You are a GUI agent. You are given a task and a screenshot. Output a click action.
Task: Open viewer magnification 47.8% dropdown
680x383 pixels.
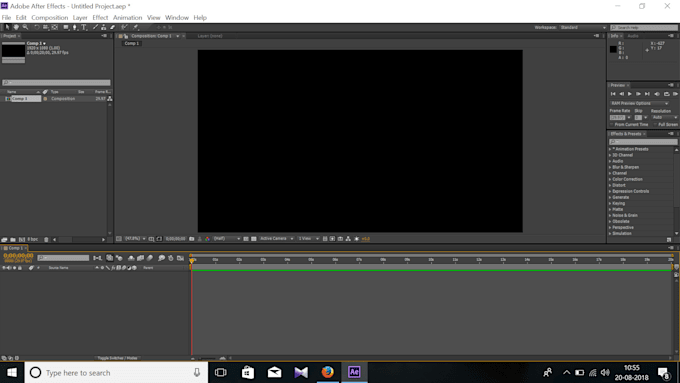coord(135,239)
